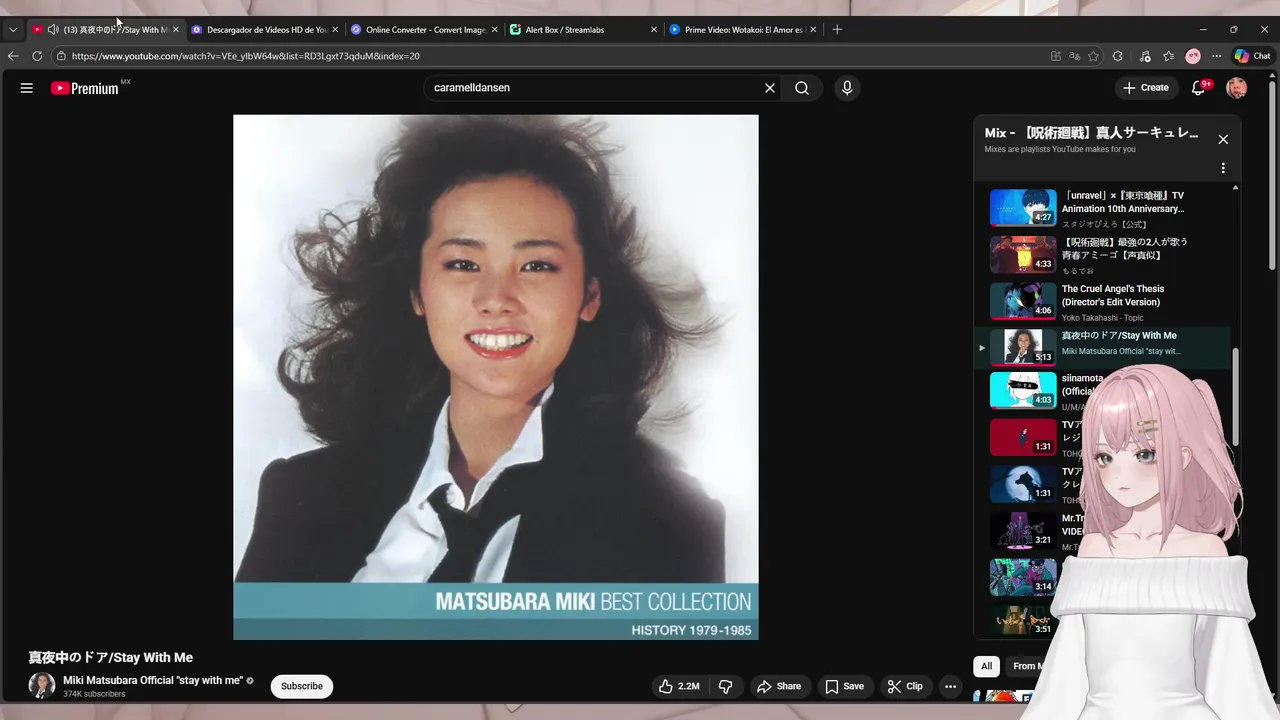Image resolution: width=1280 pixels, height=720 pixels.
Task: Open the YouTube hamburger guide menu
Action: pyautogui.click(x=27, y=88)
